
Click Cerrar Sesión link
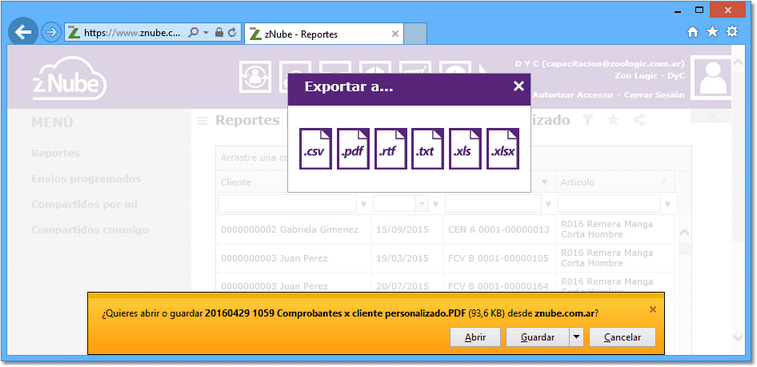pyautogui.click(x=654, y=95)
